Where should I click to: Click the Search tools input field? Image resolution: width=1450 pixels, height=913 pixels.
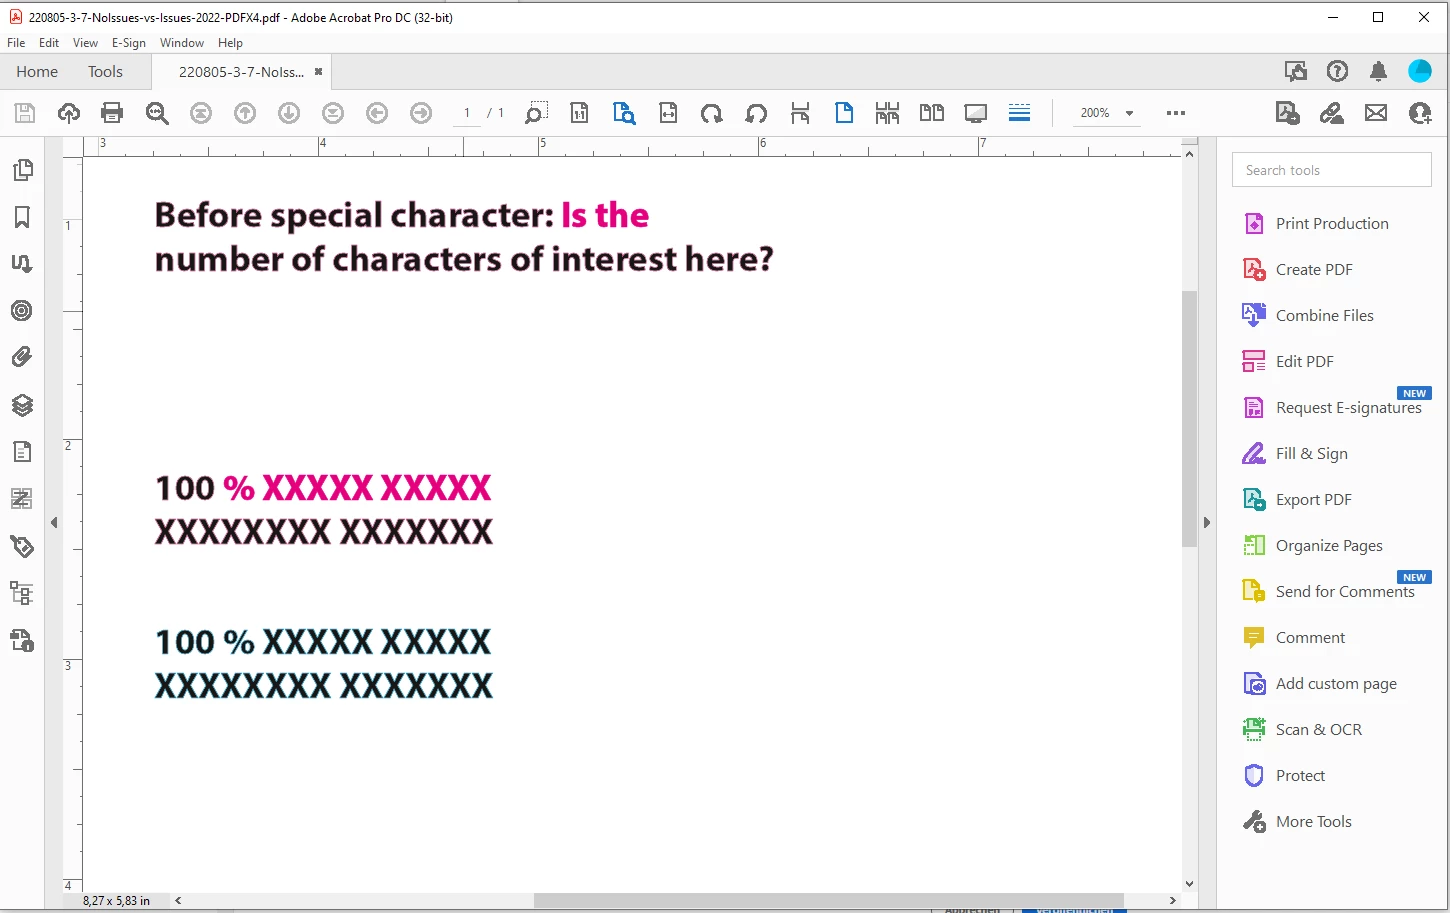point(1332,170)
